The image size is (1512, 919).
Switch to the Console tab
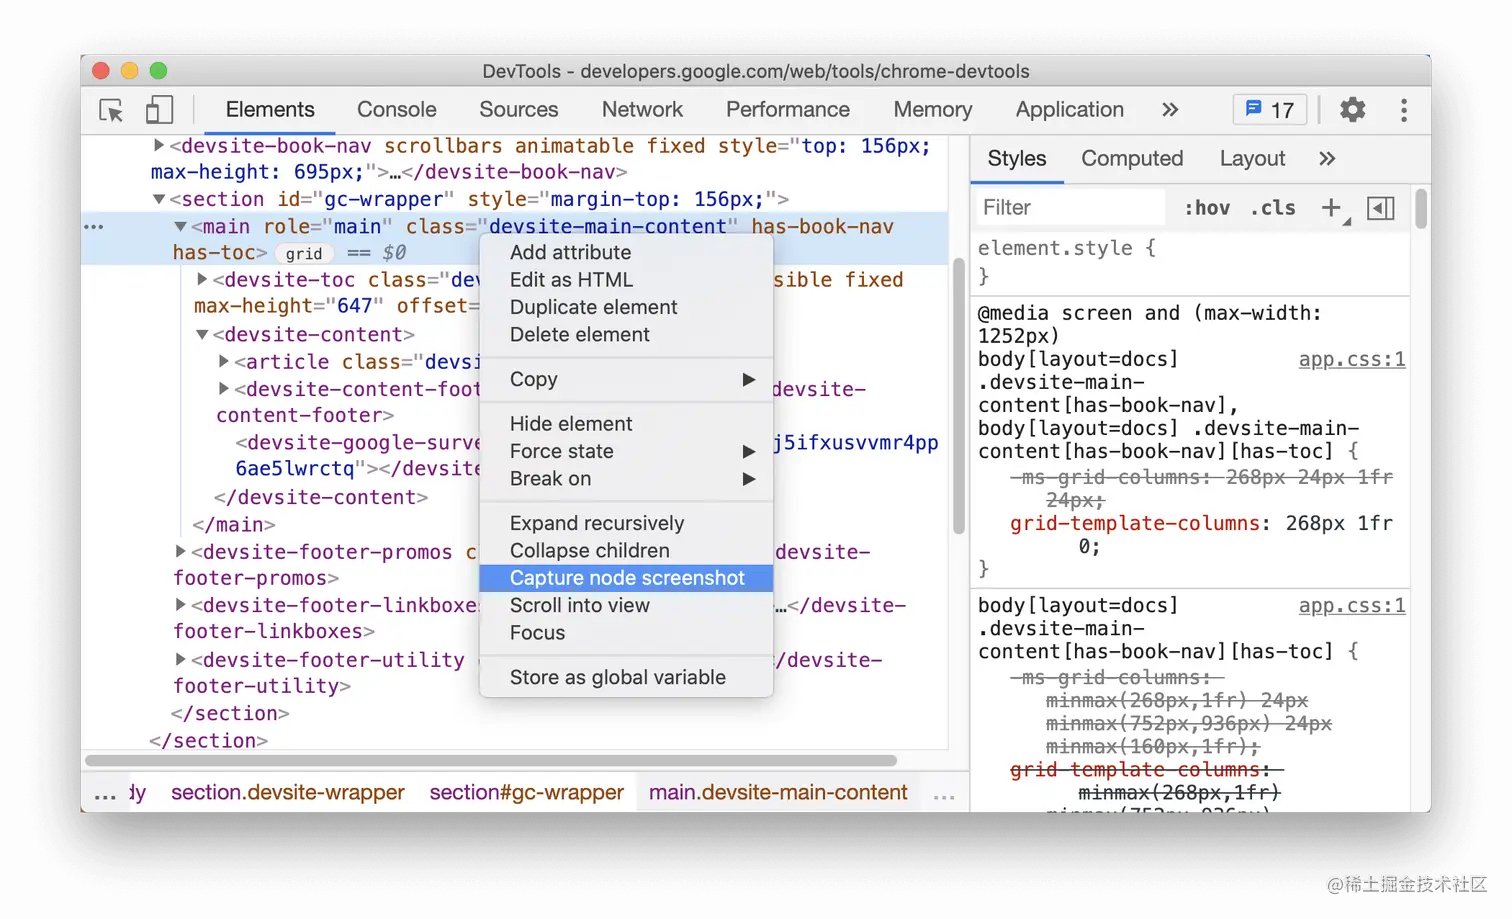397,110
